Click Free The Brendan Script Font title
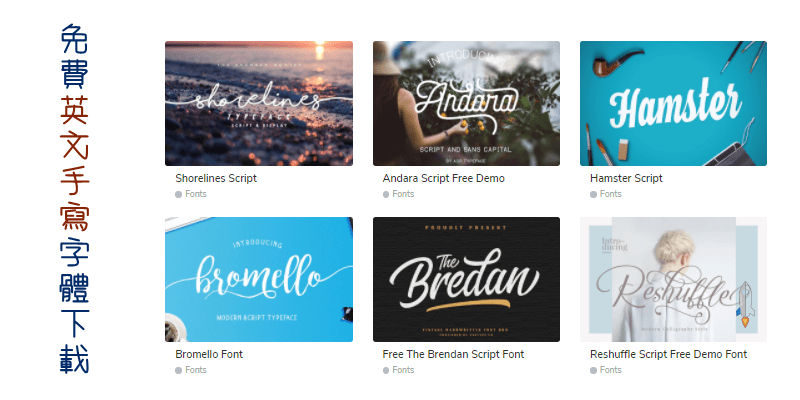The height and width of the screenshot is (400, 800). [x=453, y=354]
